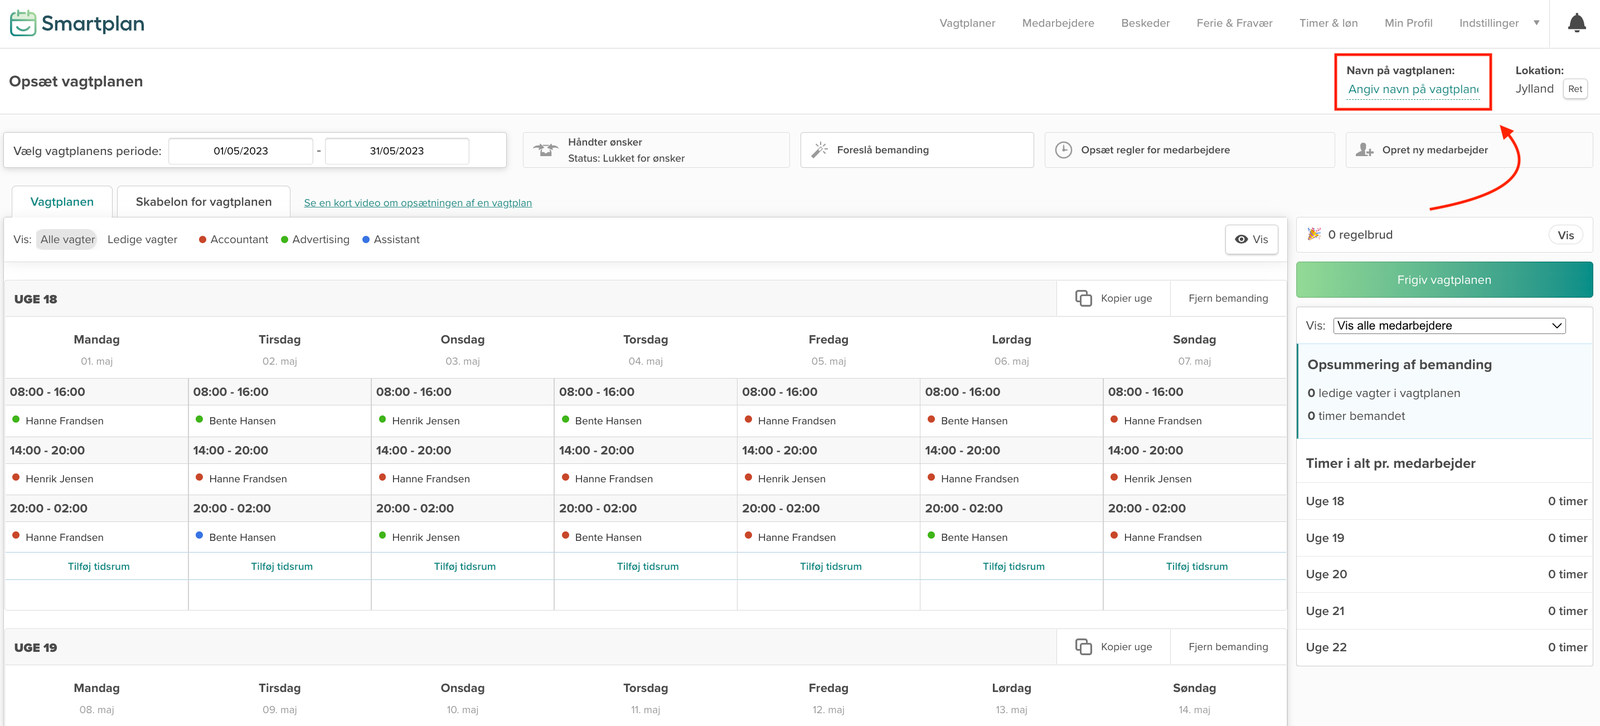Click the add-person icon for Opret ny medarbejder
This screenshot has width=1600, height=726.
[1364, 150]
